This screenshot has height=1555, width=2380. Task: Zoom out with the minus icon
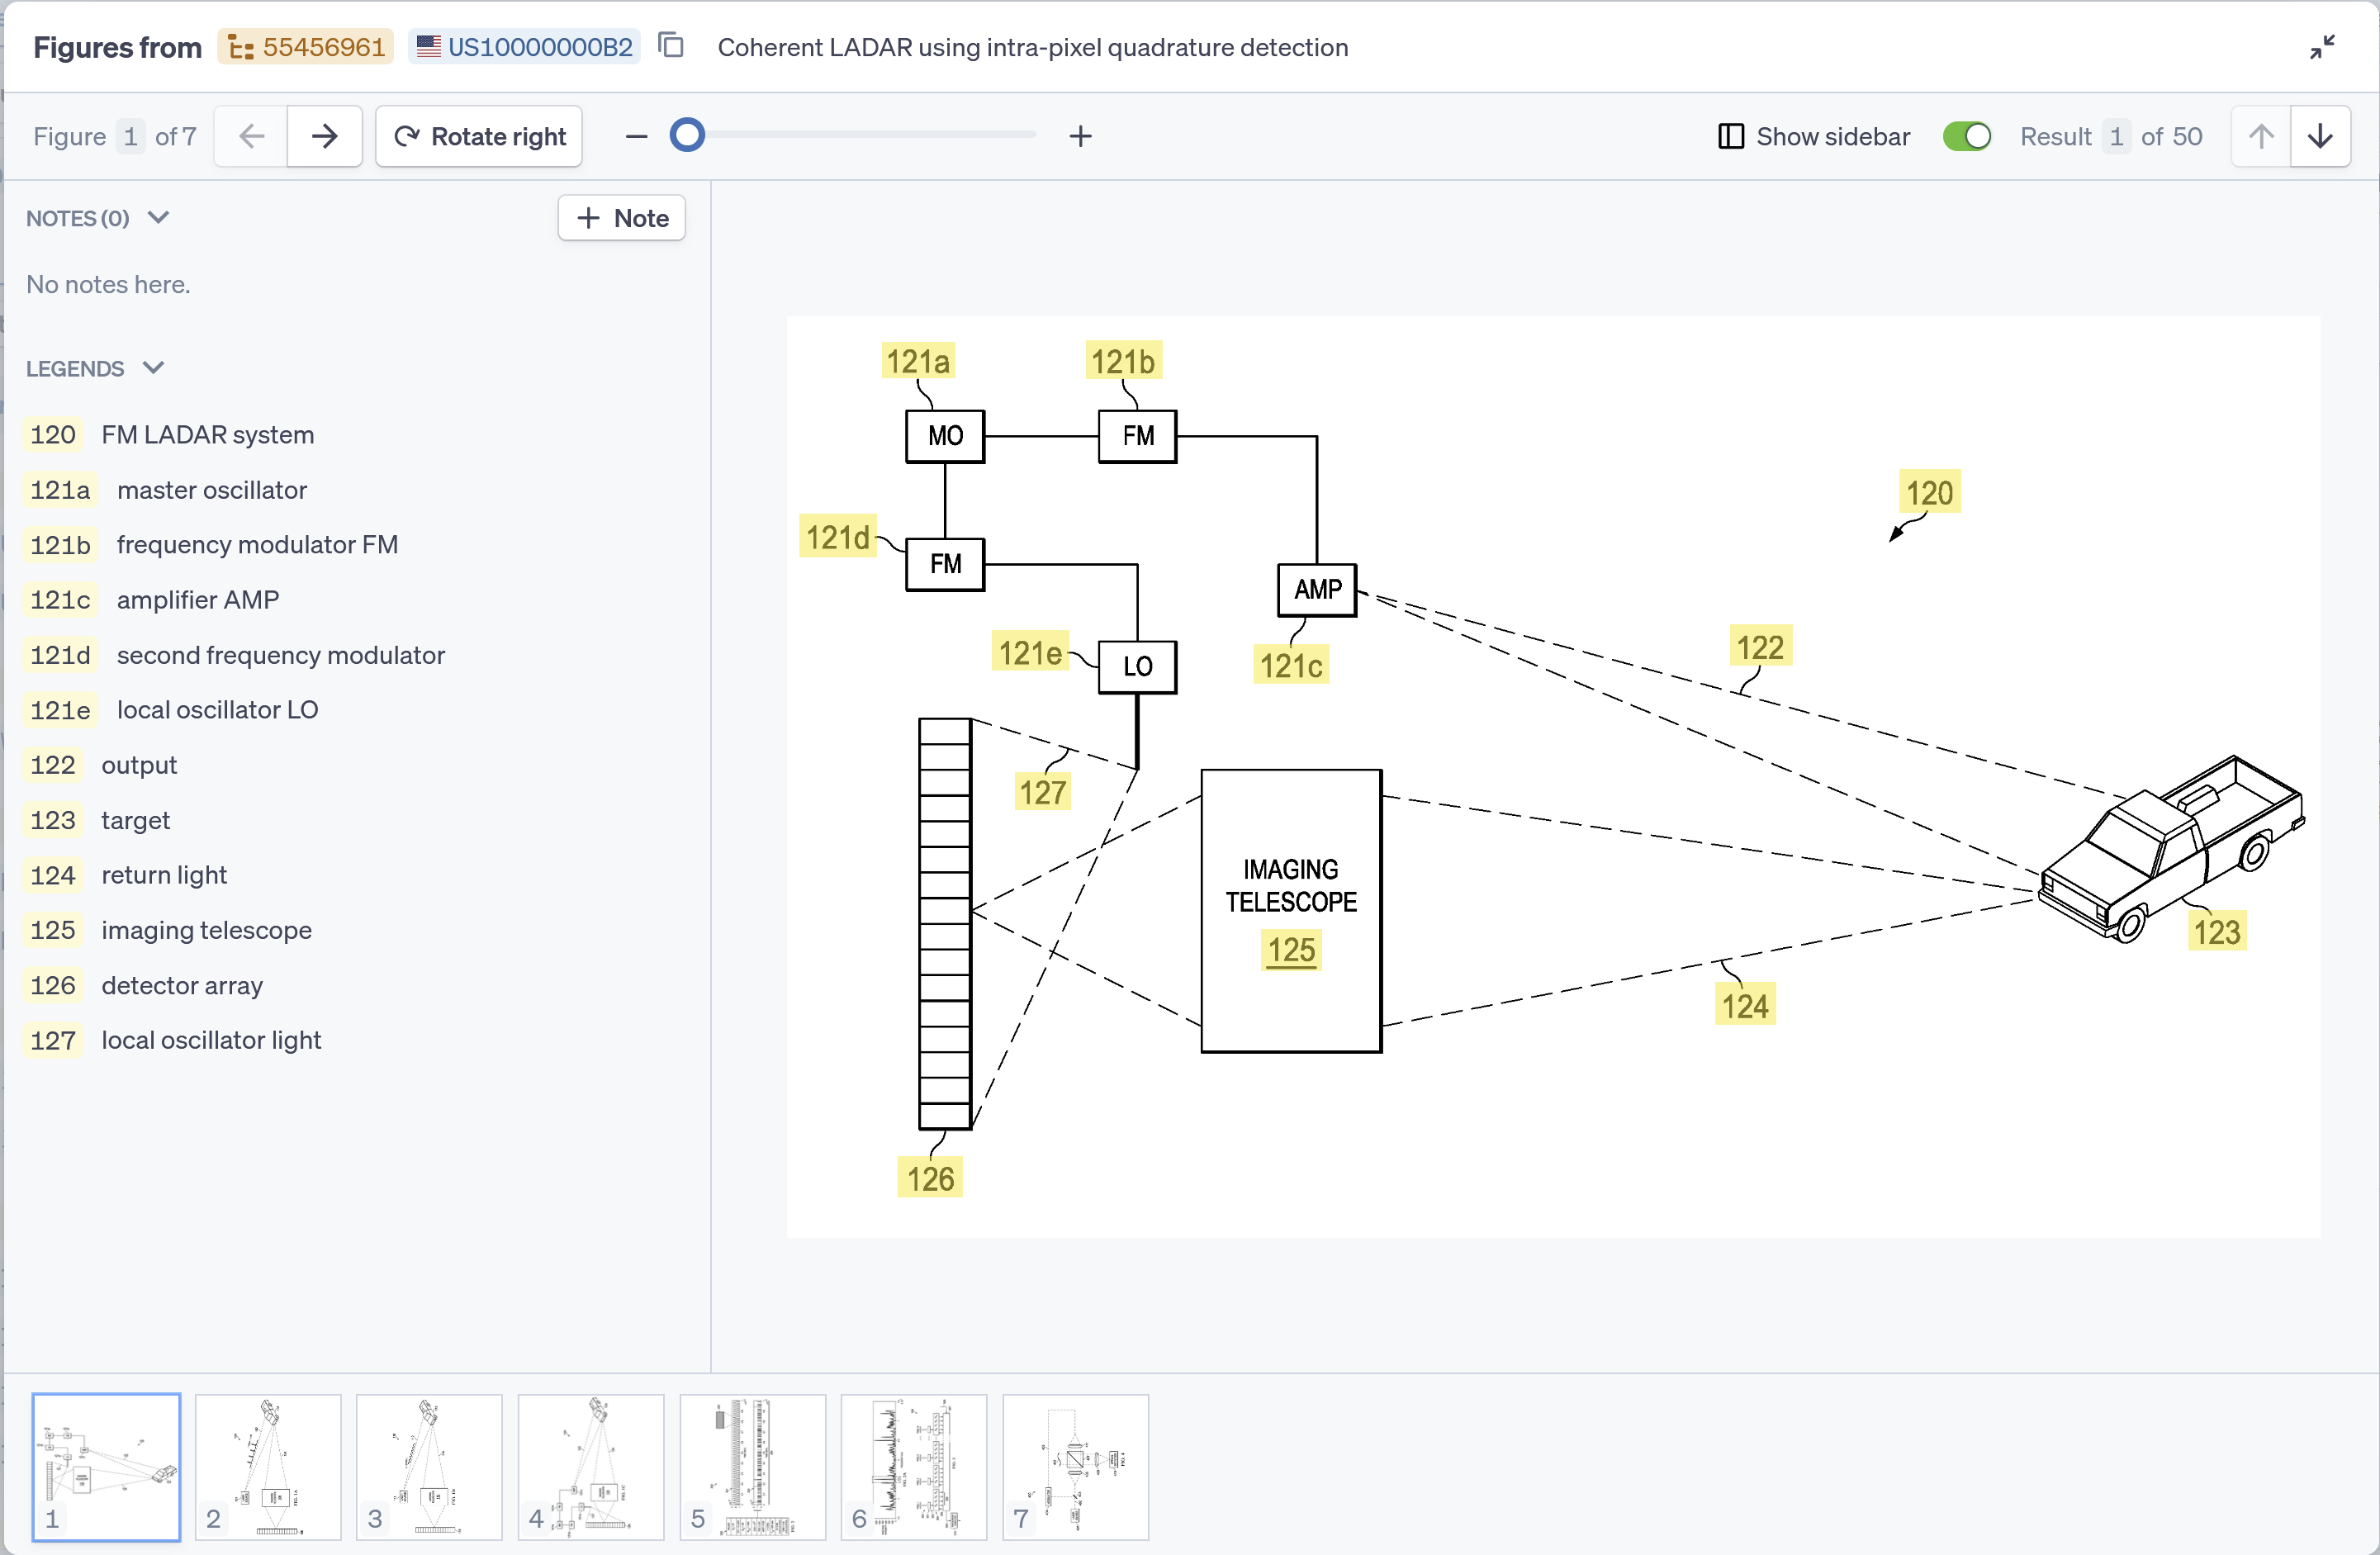(636, 136)
